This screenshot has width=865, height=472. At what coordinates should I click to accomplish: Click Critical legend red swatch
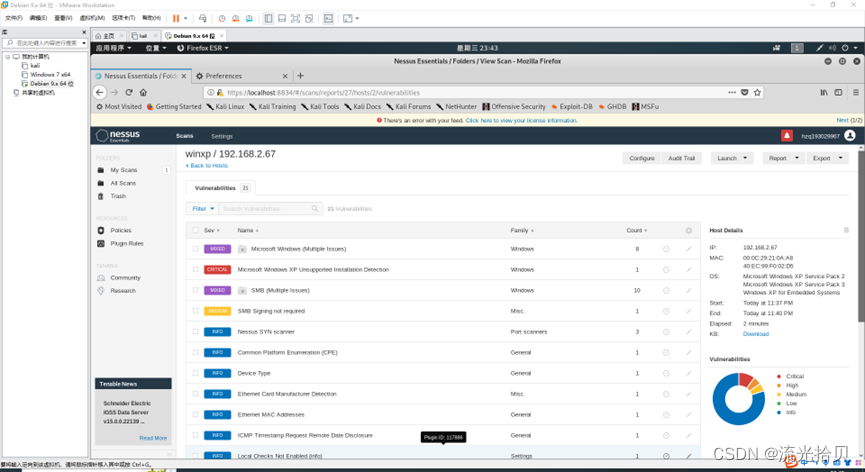click(x=778, y=377)
